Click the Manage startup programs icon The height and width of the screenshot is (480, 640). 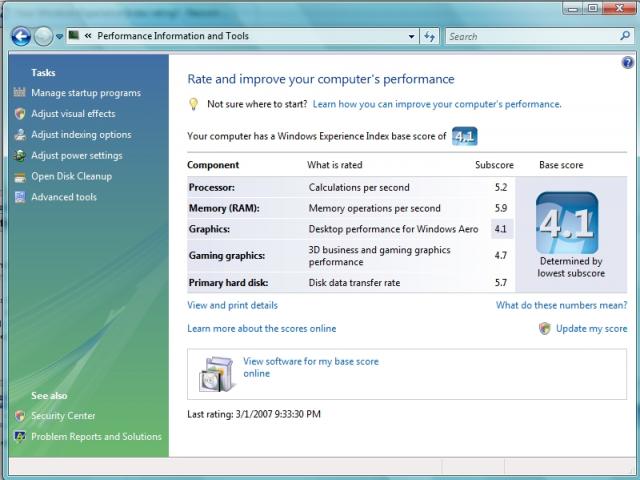[20, 93]
